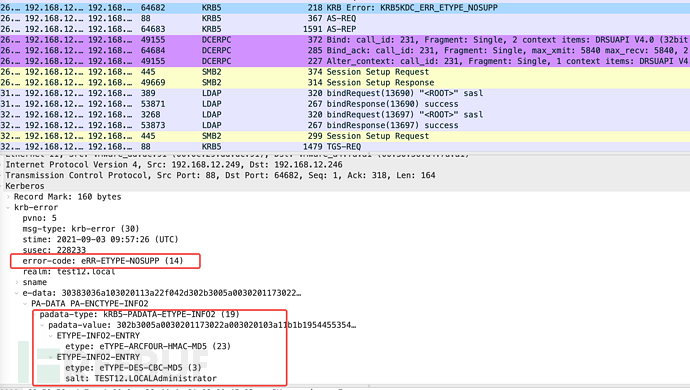The width and height of the screenshot is (690, 390).
Task: Click port 64682 in the KRB Error row
Action: click(153, 7)
